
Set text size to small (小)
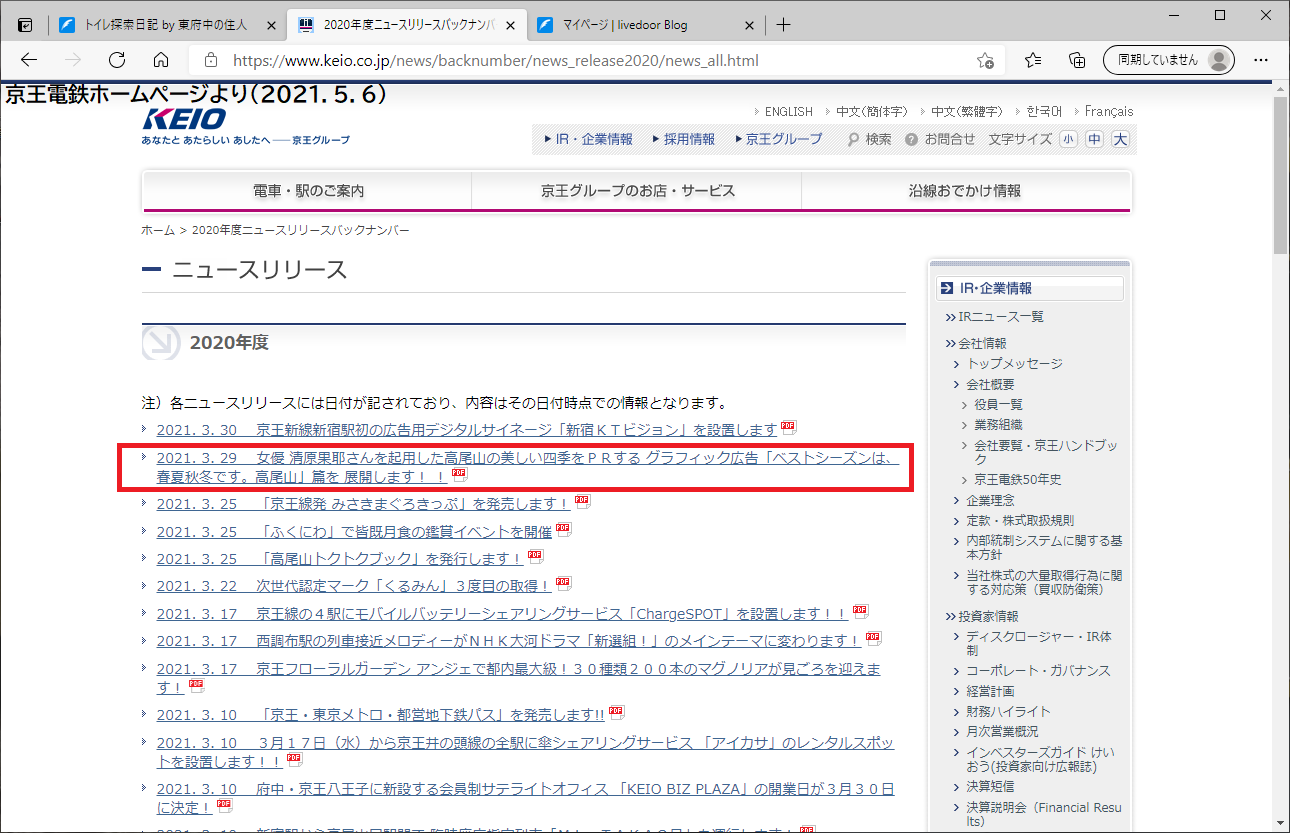(x=1069, y=140)
